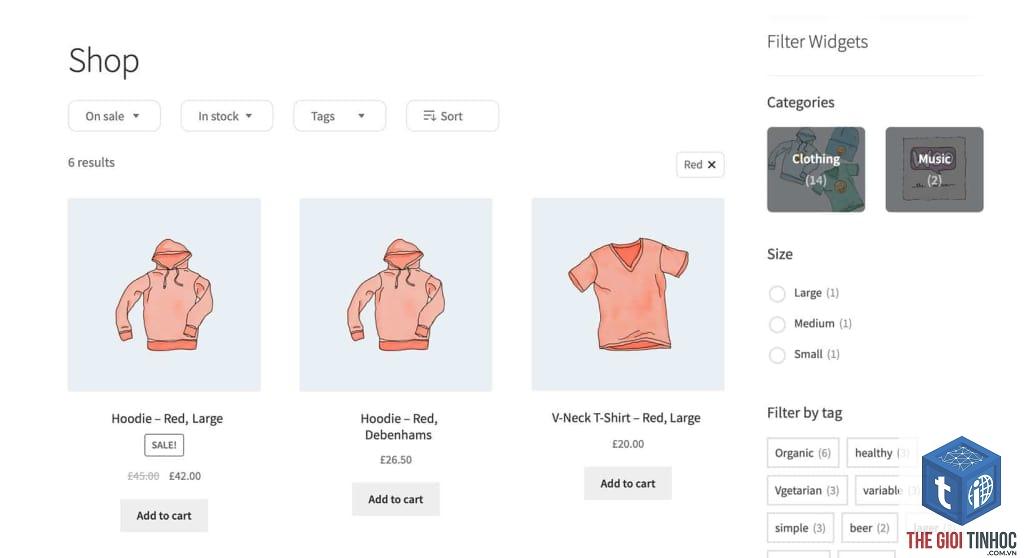
Task: Open the On sale filter dropdown
Action: coord(114,116)
